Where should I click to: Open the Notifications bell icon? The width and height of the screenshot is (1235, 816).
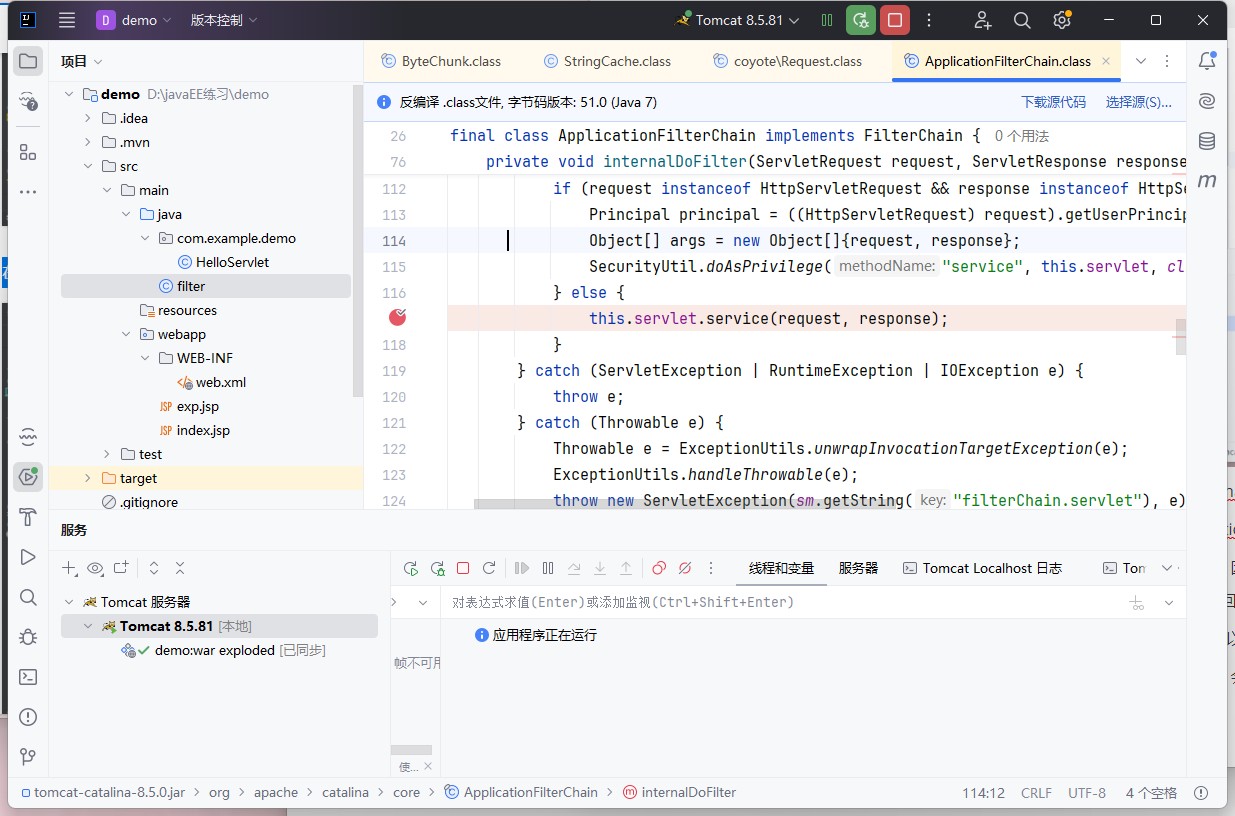(x=1207, y=62)
